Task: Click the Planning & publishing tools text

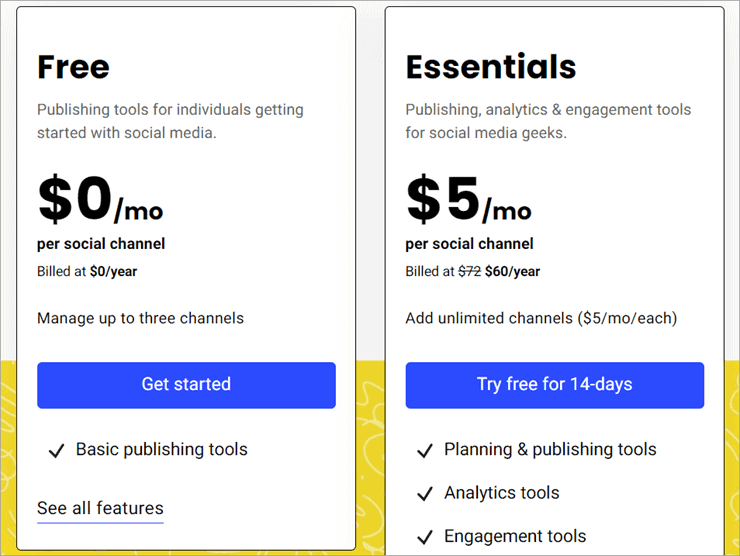Action: (550, 450)
